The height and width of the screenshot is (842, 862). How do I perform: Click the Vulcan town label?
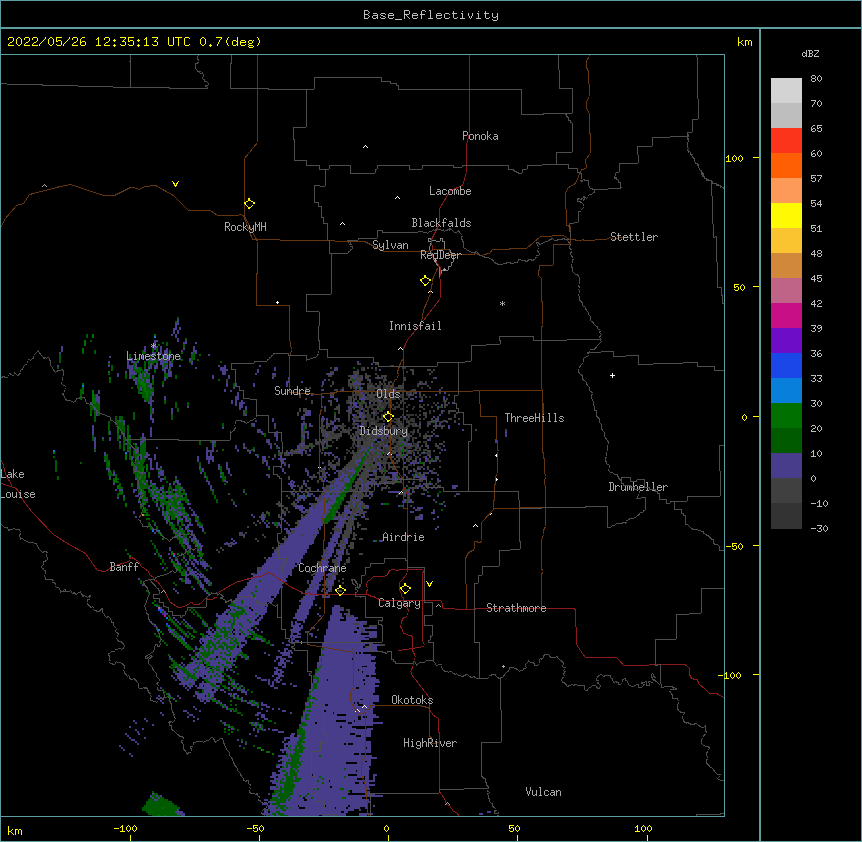tap(543, 792)
